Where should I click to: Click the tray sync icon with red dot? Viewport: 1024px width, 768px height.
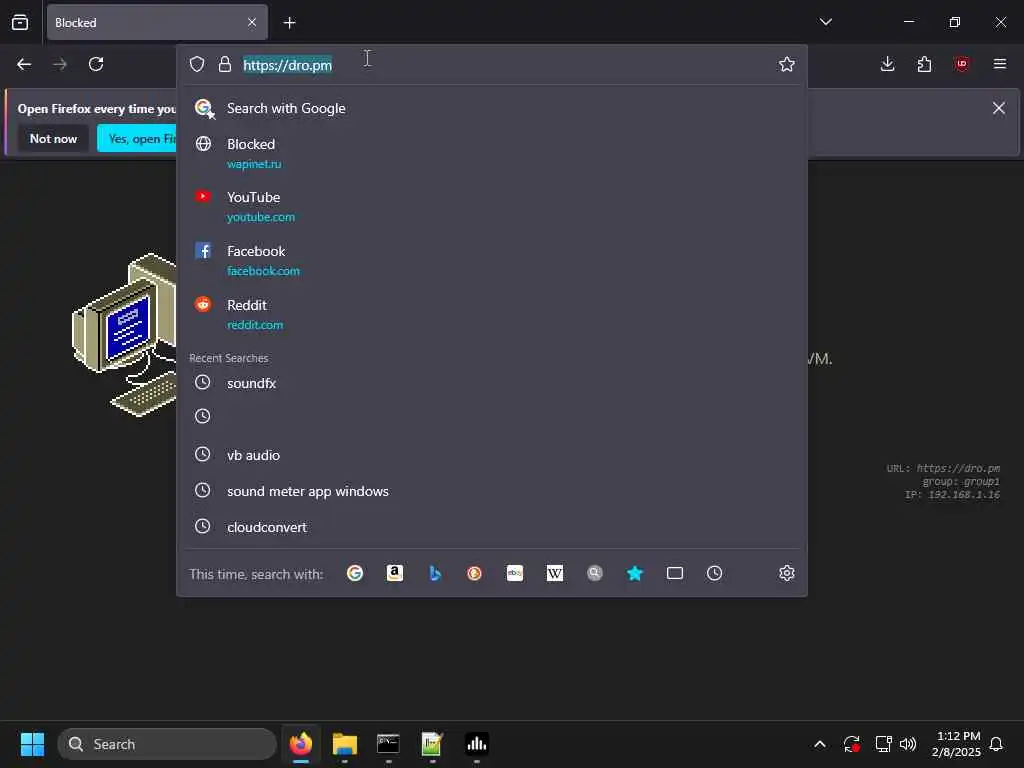tap(851, 744)
